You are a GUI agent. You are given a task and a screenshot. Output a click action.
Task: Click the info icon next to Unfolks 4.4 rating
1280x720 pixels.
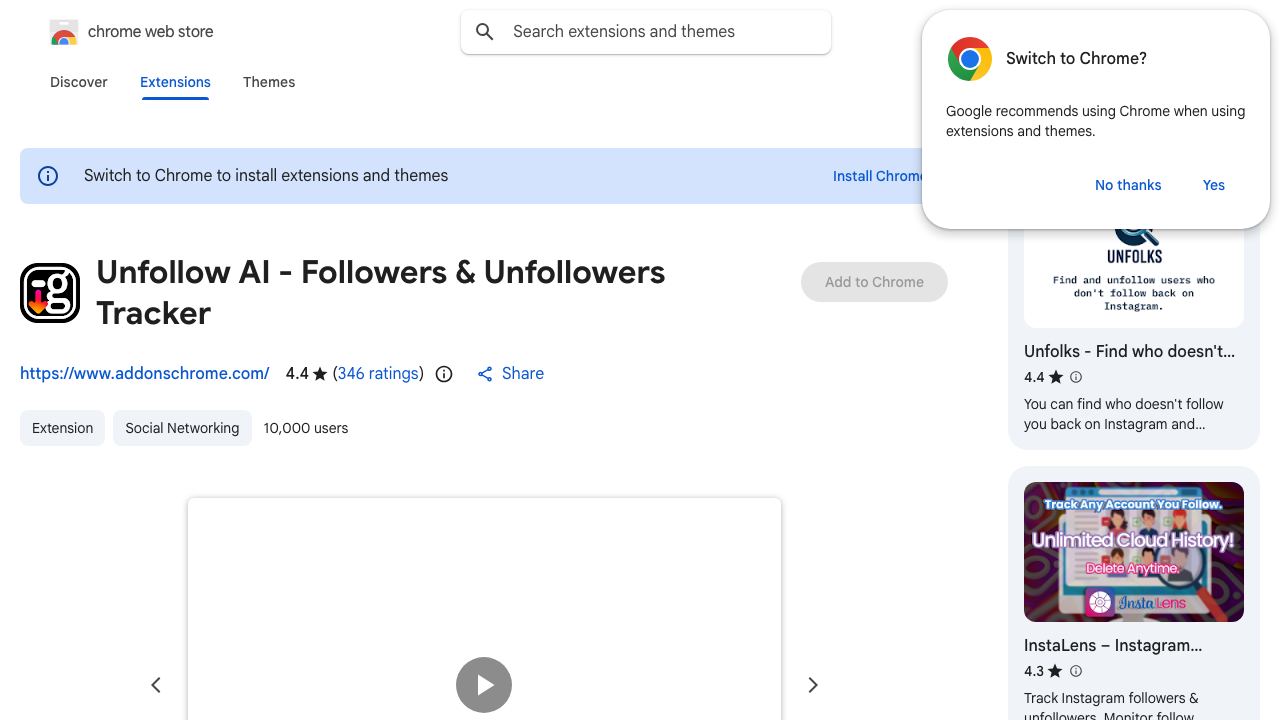(1076, 377)
